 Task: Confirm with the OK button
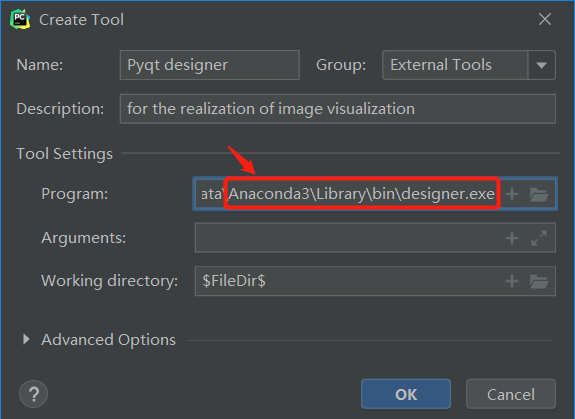tap(406, 394)
